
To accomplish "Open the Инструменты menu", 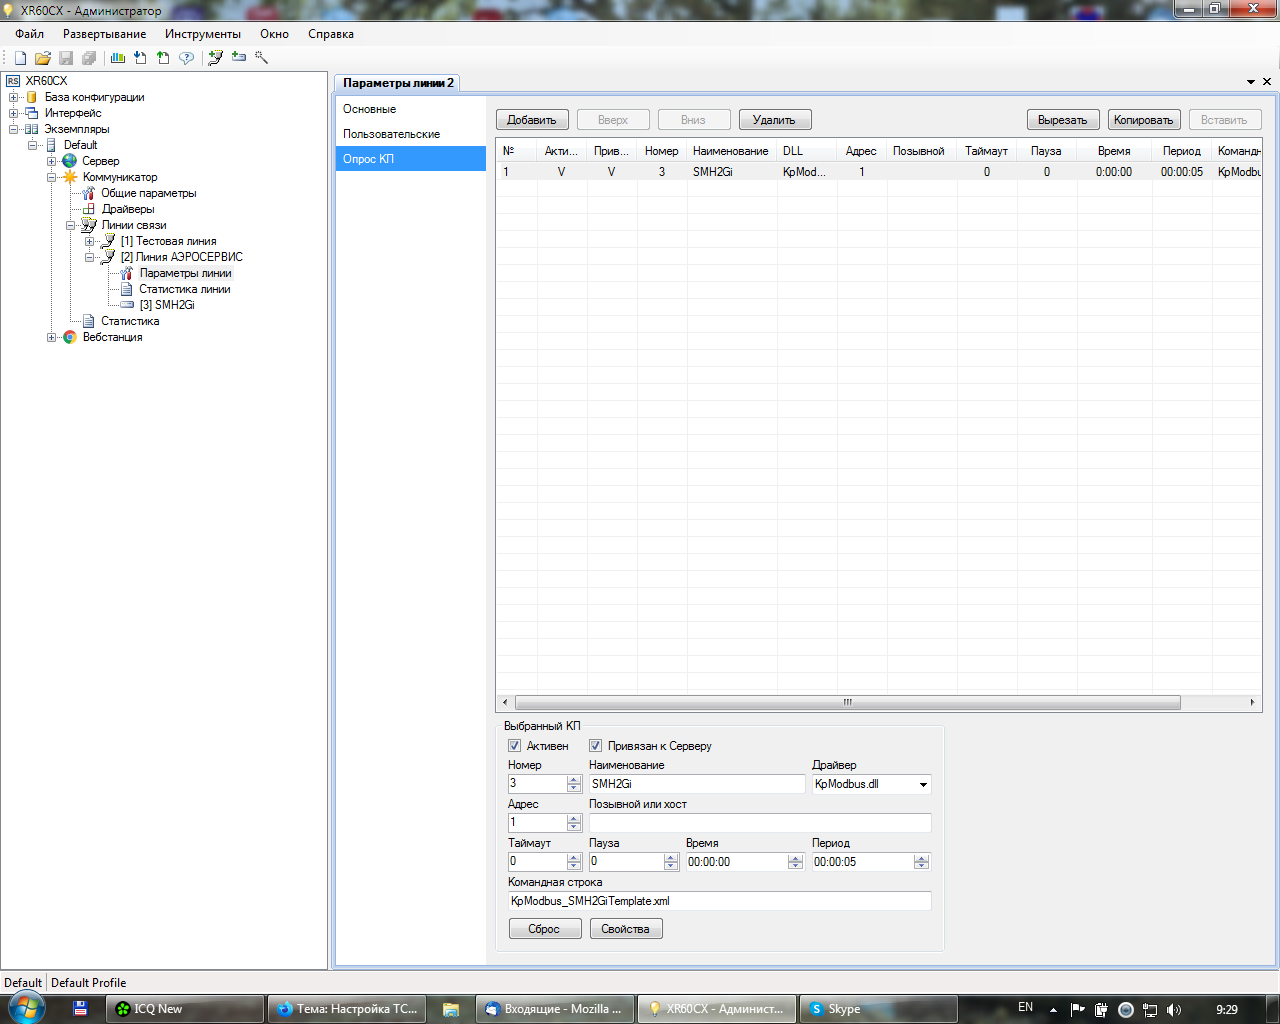I will point(203,34).
